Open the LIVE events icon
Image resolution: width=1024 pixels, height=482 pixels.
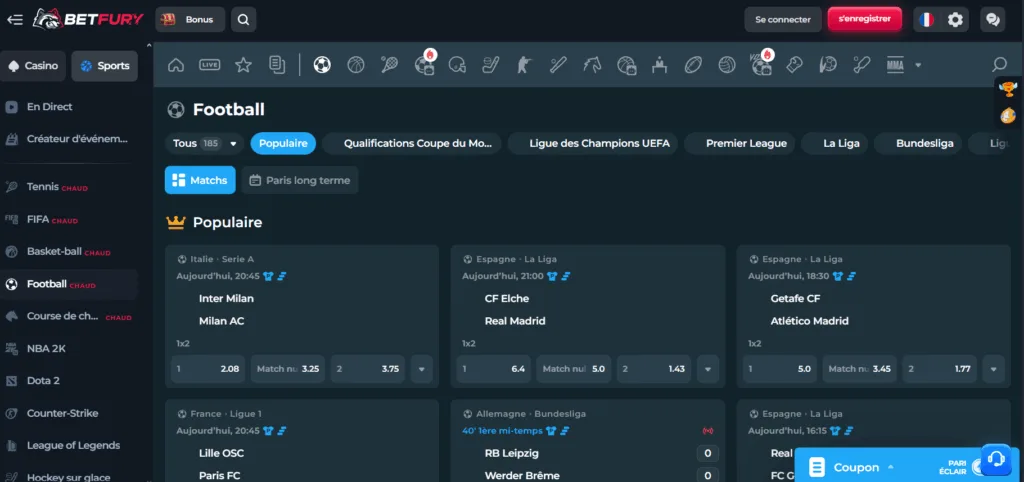pos(210,65)
